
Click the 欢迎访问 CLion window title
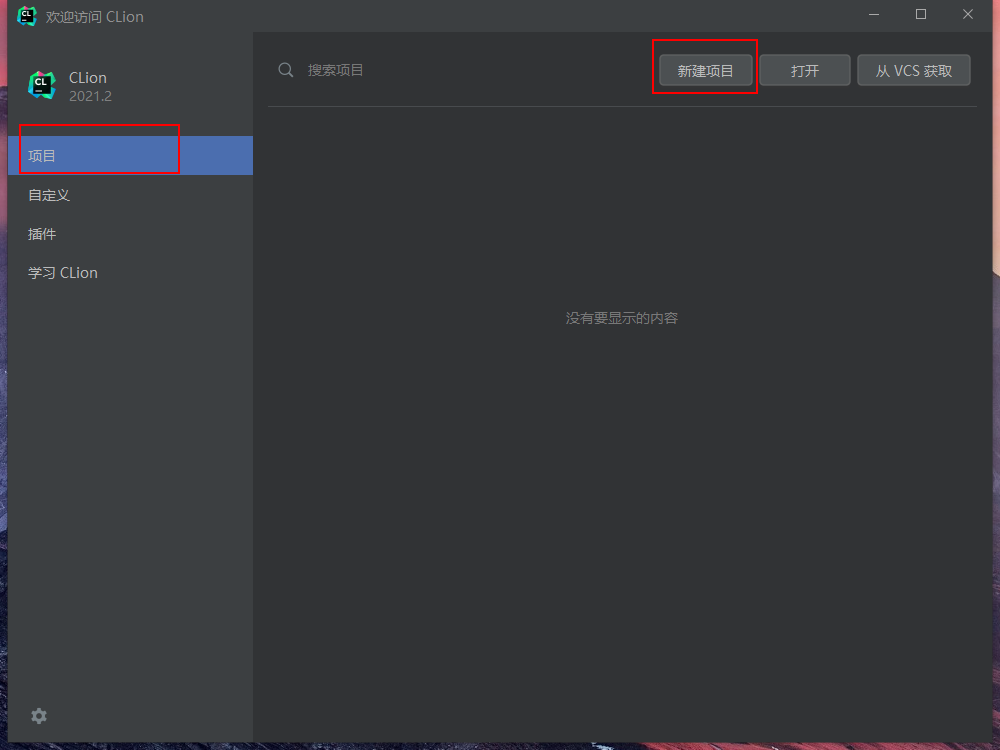(x=94, y=17)
